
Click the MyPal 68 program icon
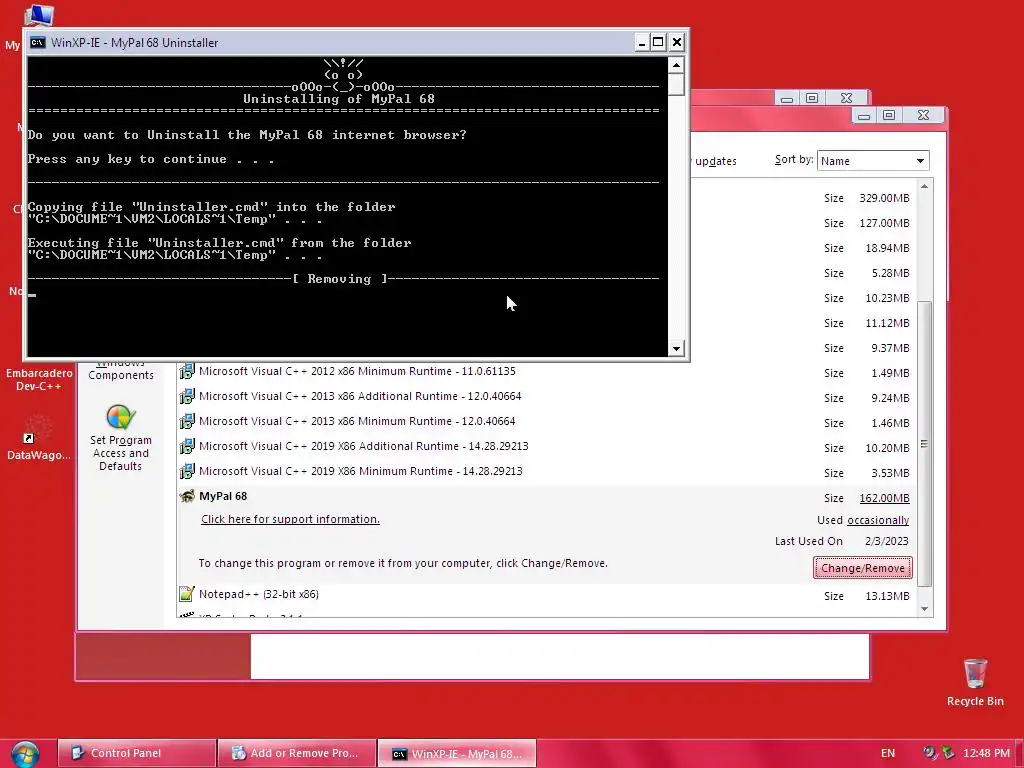coord(187,496)
